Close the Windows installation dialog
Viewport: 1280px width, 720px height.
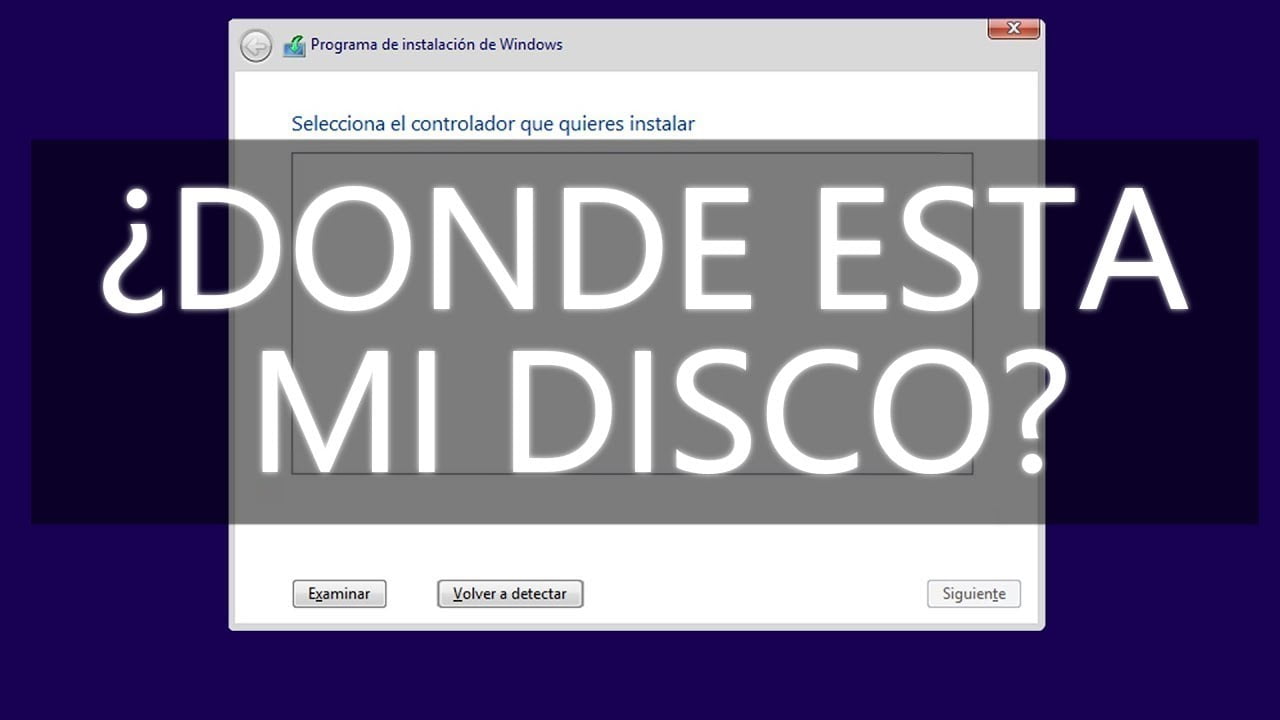tap(1014, 29)
